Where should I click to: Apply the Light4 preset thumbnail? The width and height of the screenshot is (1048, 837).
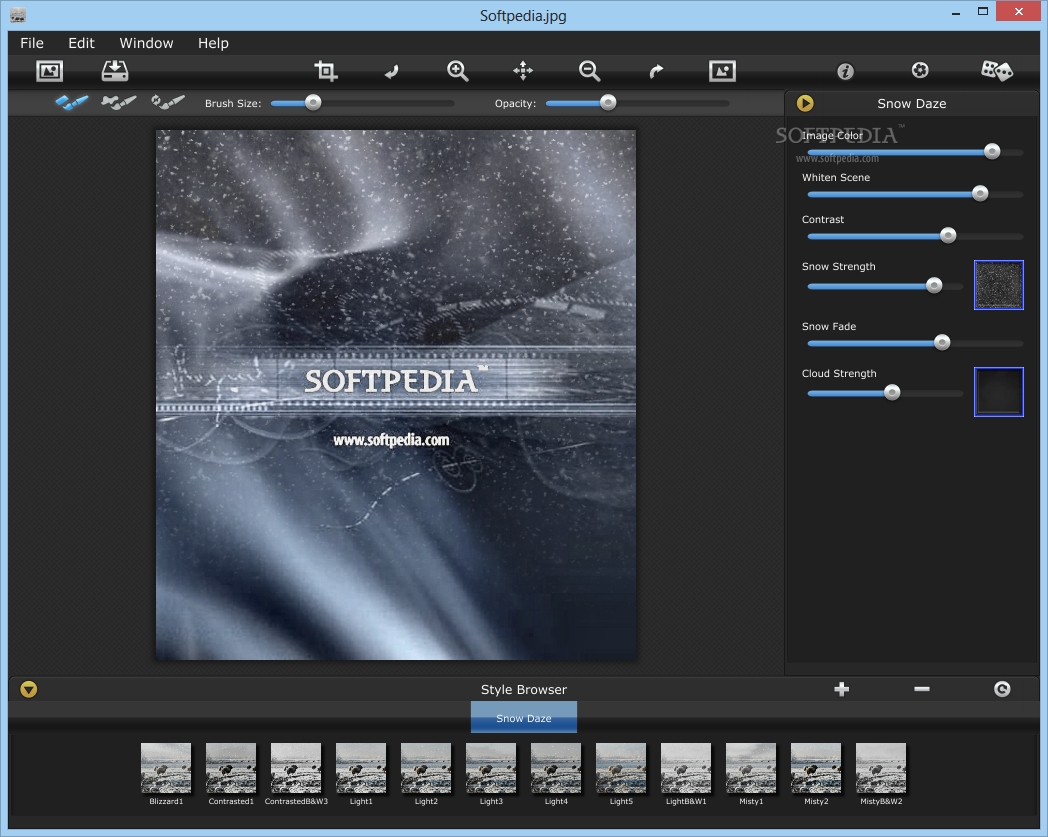(556, 768)
